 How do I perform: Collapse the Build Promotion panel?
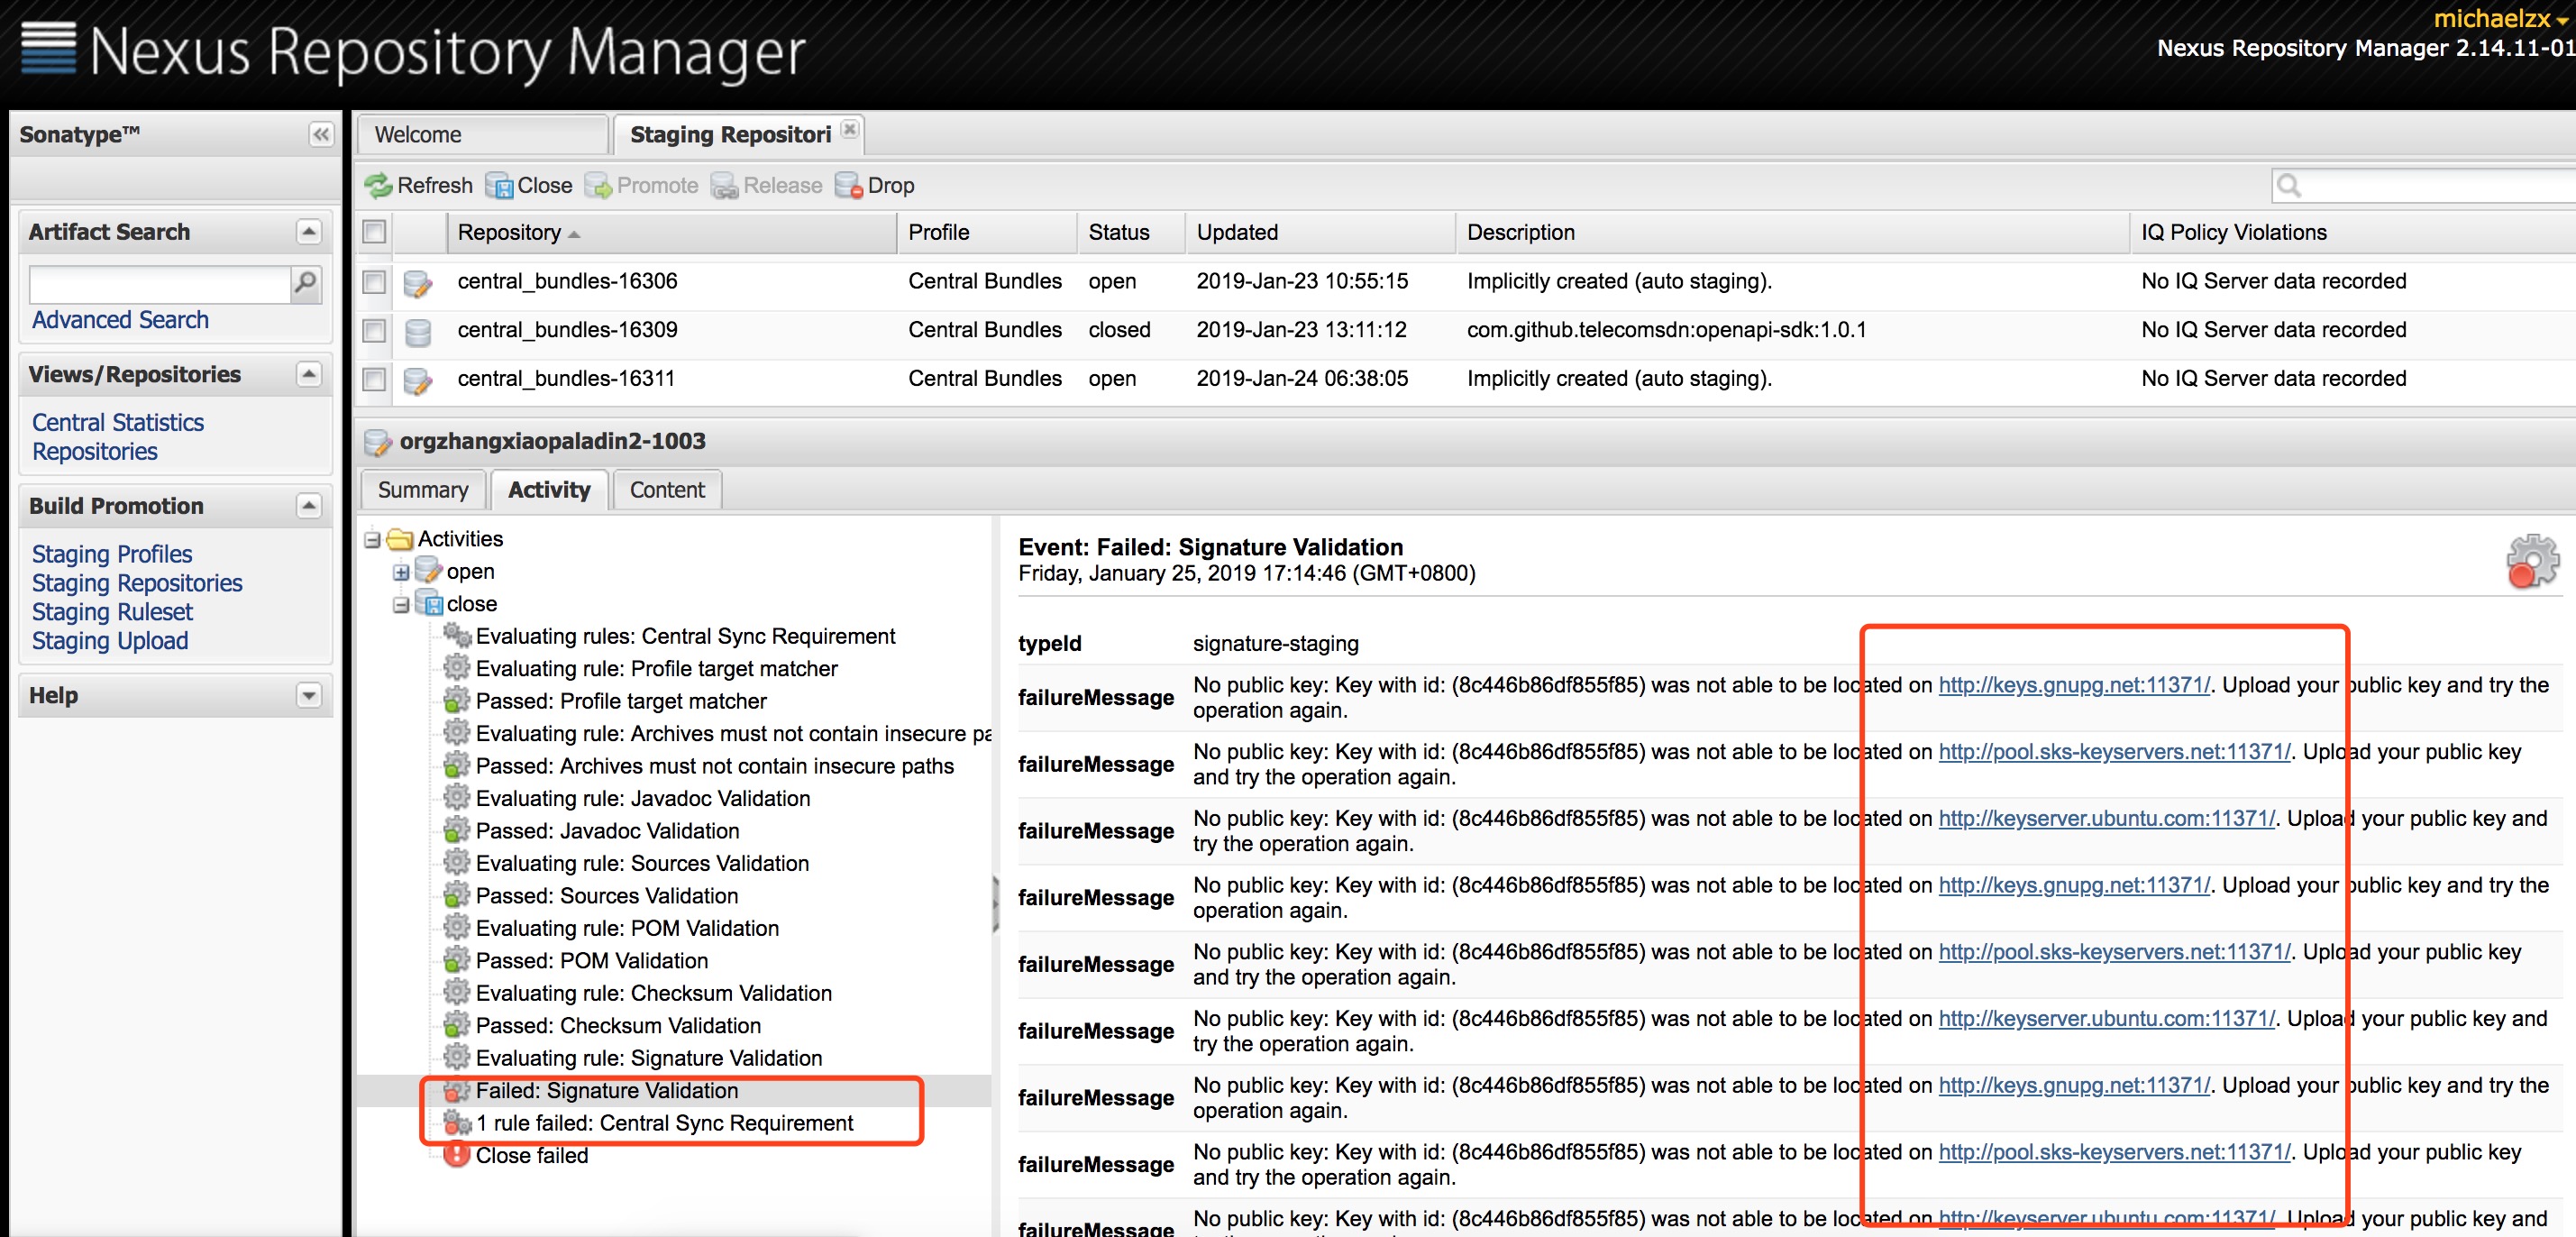point(309,506)
